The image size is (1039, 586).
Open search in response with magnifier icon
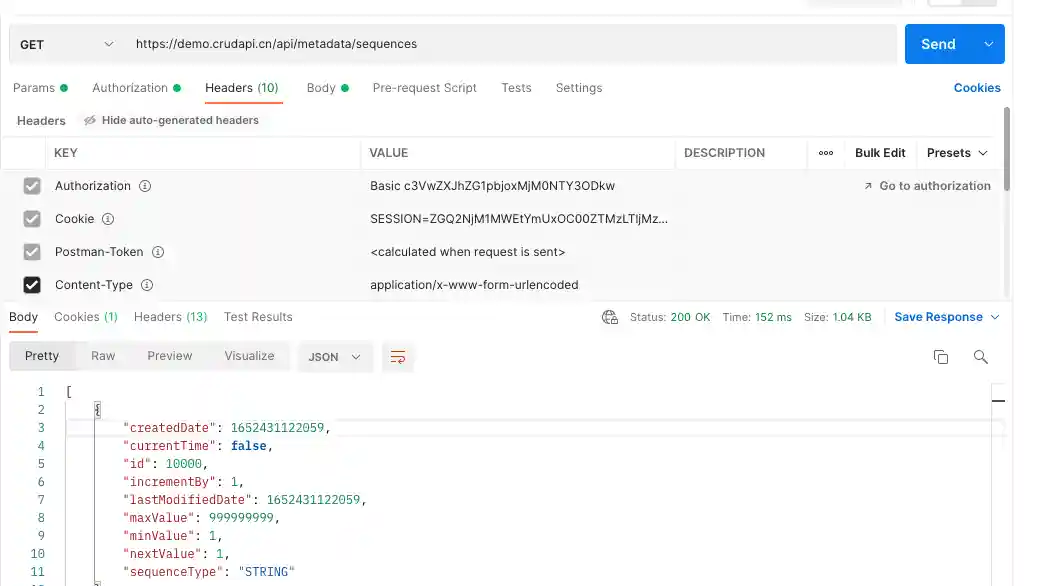point(980,357)
